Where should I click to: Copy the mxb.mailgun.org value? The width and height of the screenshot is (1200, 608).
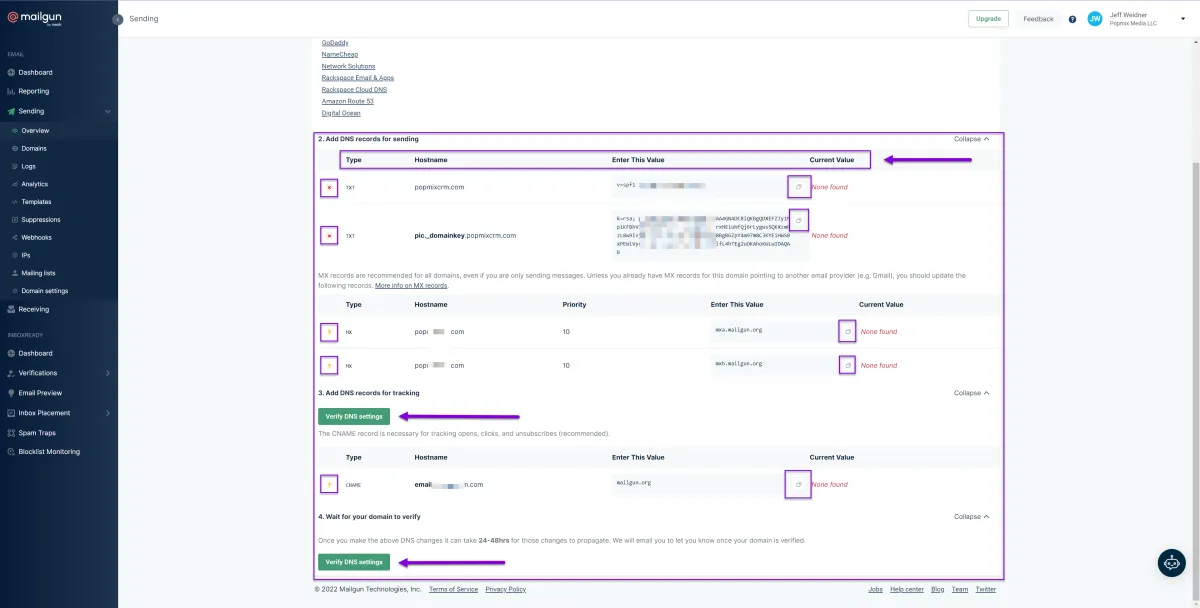847,365
